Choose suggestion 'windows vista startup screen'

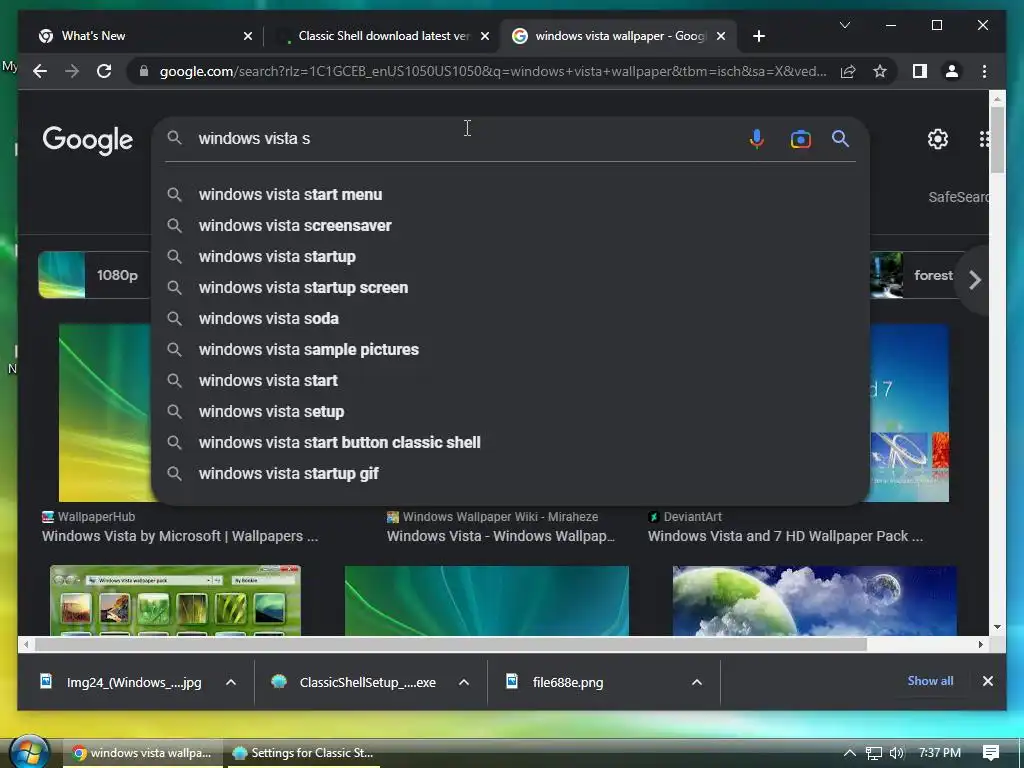click(x=509, y=287)
